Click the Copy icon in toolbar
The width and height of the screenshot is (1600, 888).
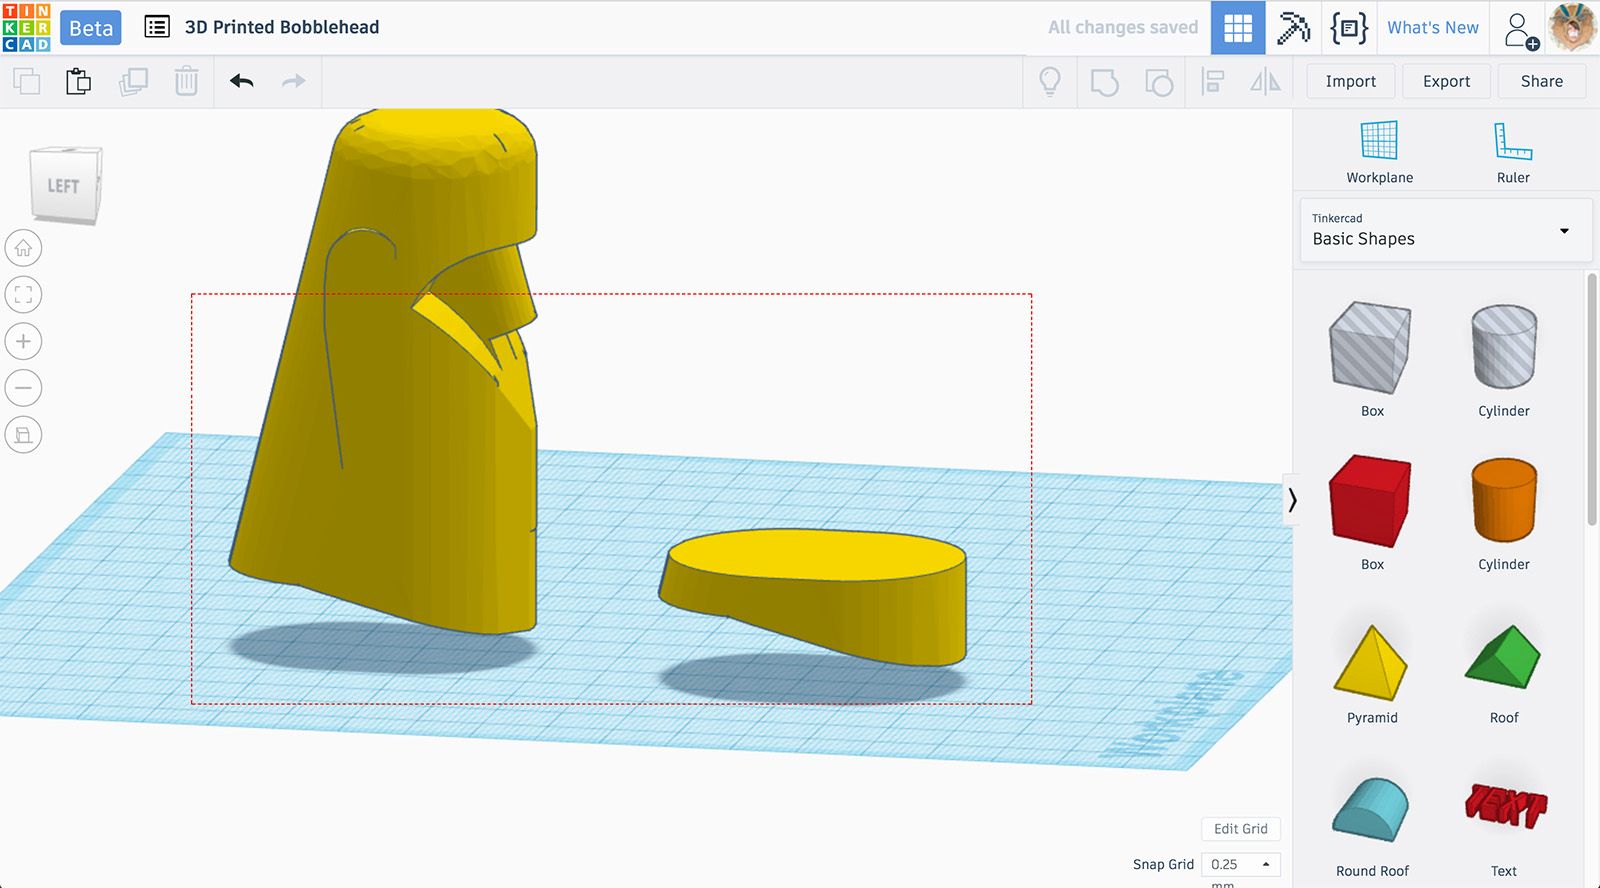(x=27, y=81)
